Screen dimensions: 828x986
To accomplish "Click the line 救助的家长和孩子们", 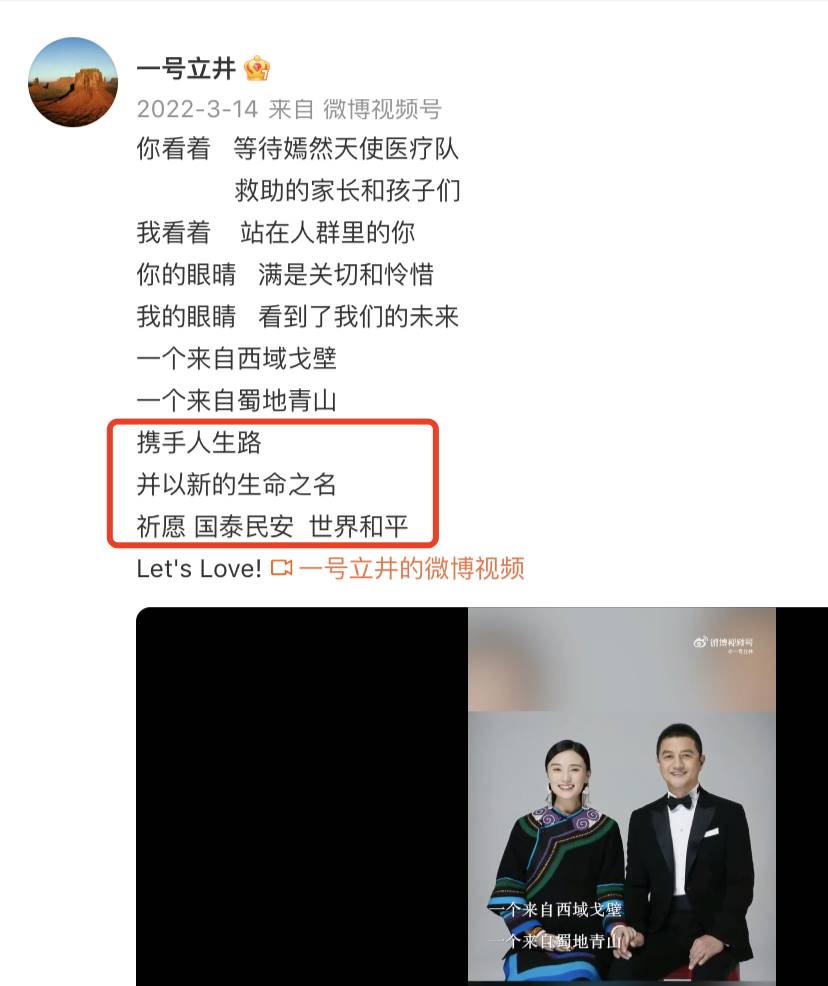I will click(x=348, y=191).
